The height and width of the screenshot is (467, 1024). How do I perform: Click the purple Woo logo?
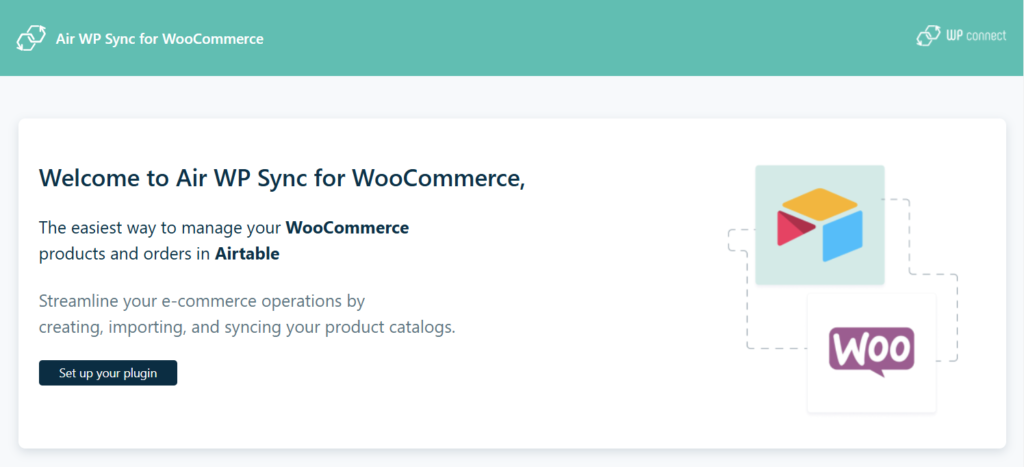871,351
